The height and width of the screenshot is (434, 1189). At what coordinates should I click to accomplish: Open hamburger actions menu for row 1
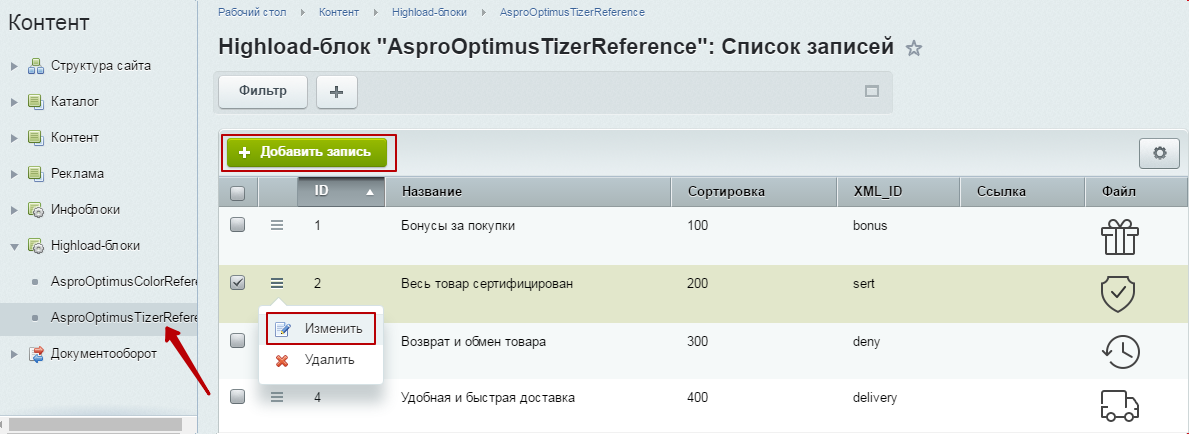(x=277, y=225)
